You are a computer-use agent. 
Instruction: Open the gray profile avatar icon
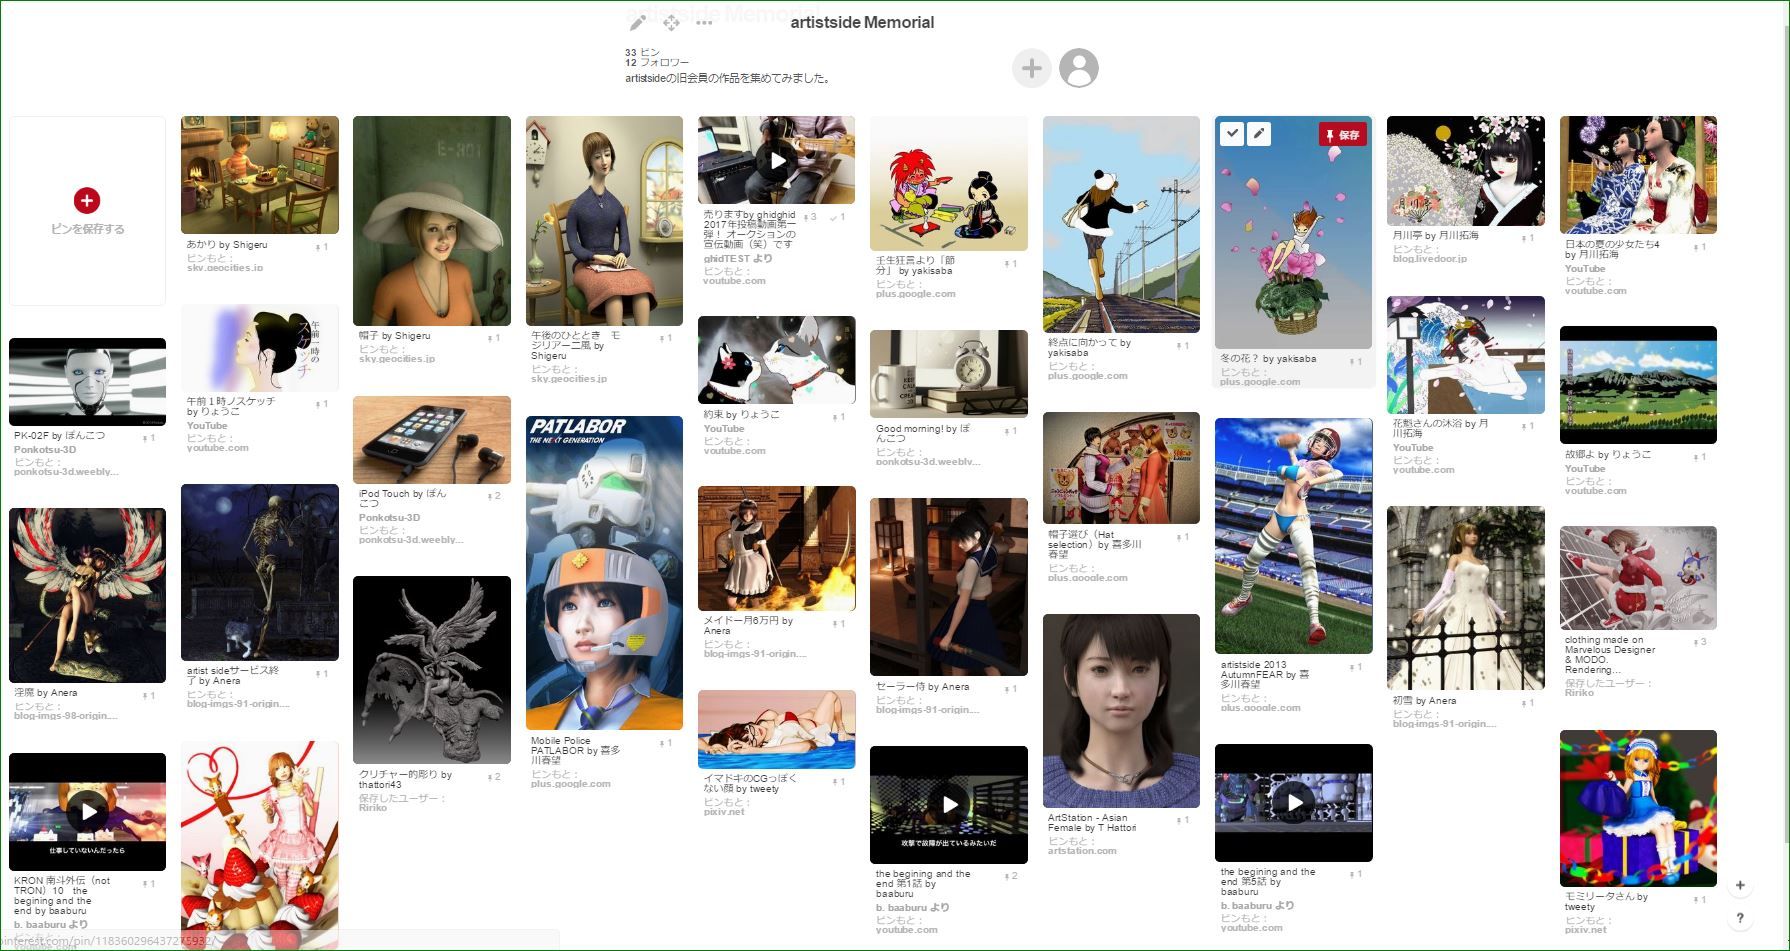1079,68
